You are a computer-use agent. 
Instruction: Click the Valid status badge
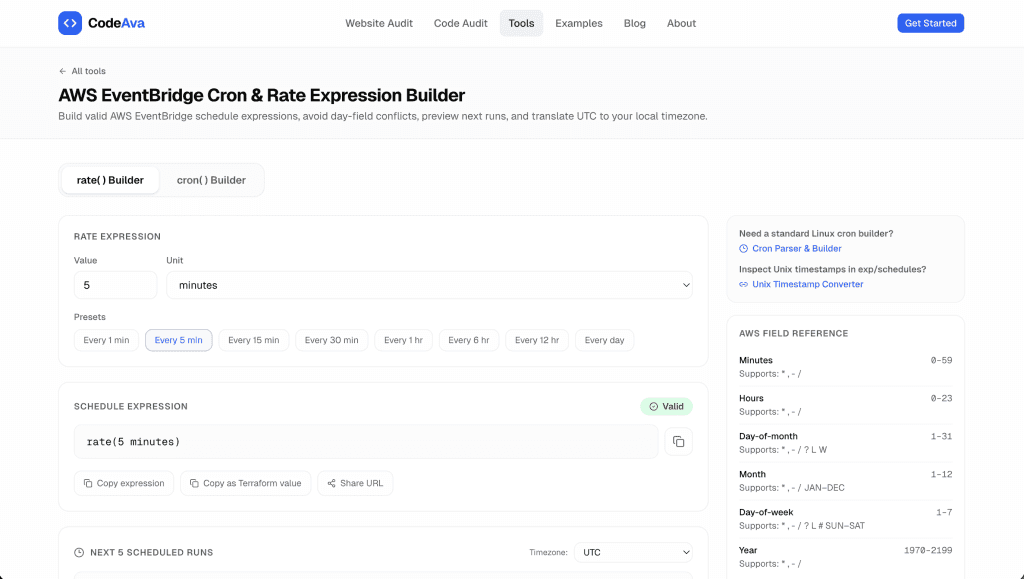(666, 407)
